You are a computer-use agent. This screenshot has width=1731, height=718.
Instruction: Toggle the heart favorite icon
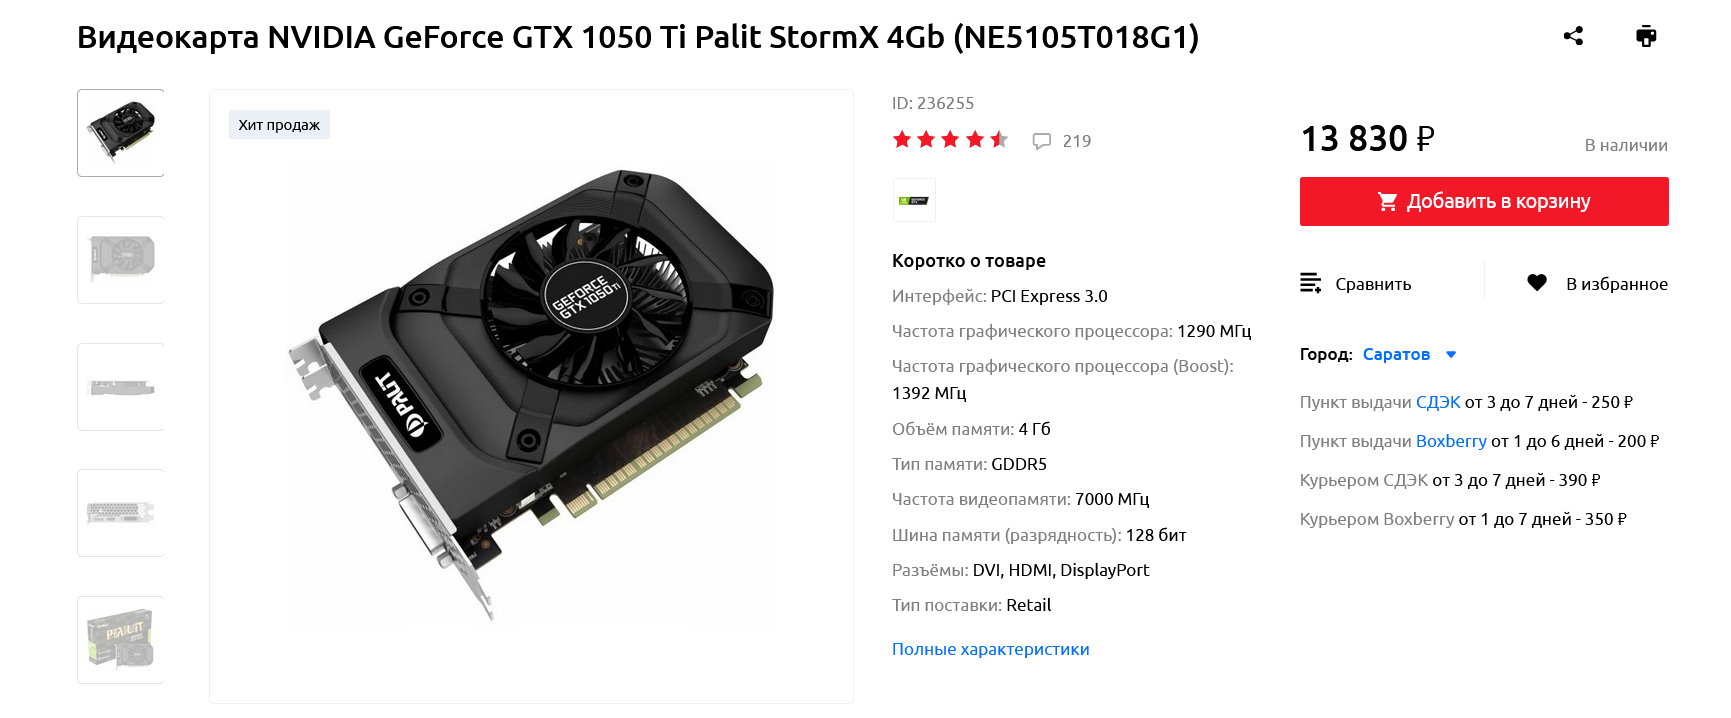(1537, 283)
